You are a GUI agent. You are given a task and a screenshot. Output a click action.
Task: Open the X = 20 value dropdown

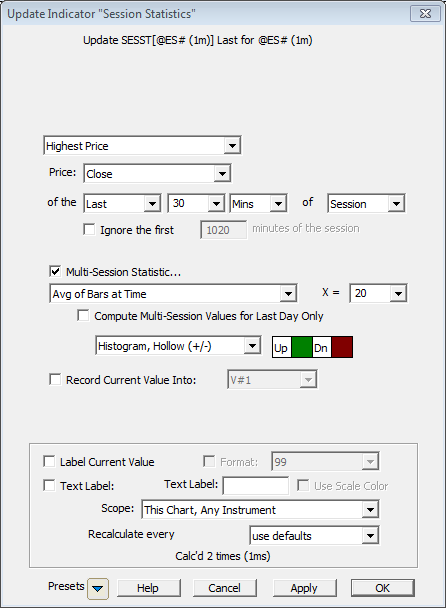[378, 293]
